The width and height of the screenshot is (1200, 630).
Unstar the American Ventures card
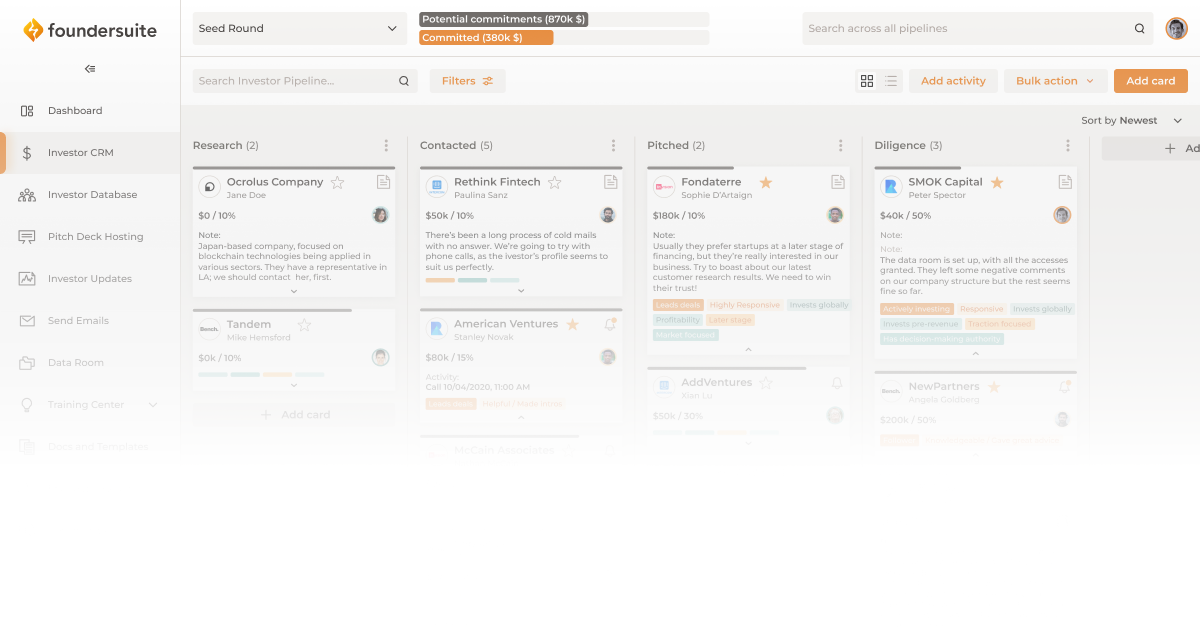[x=573, y=325]
